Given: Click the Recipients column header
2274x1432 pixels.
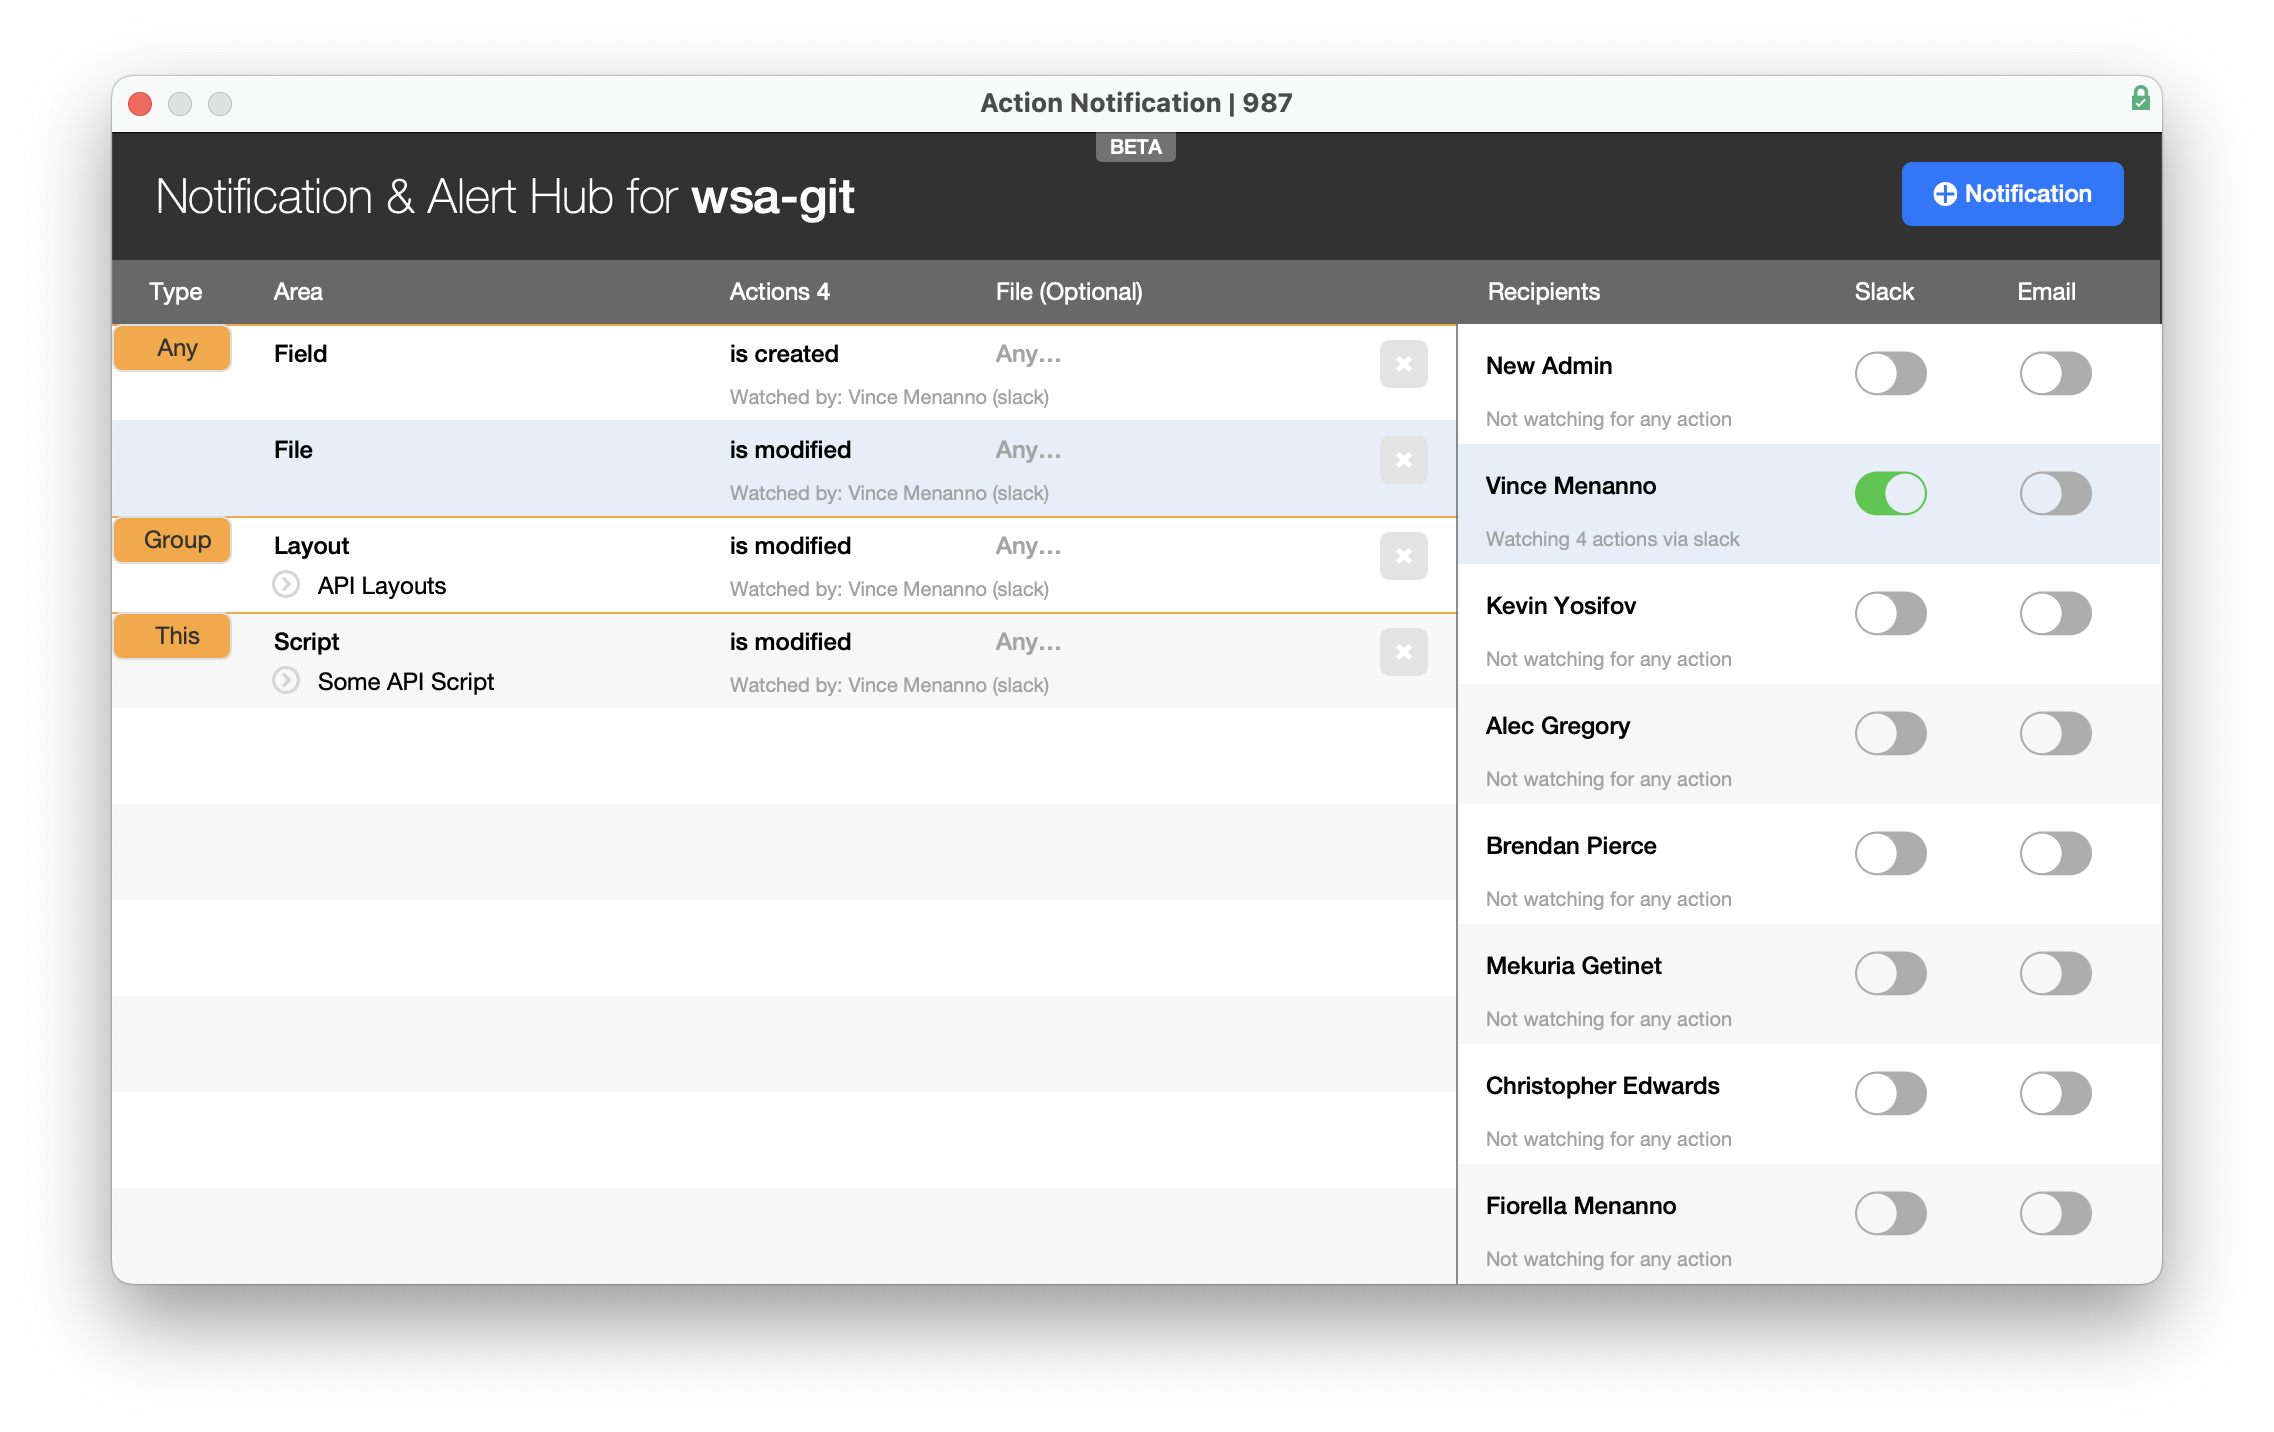Looking at the screenshot, I should tap(1543, 292).
